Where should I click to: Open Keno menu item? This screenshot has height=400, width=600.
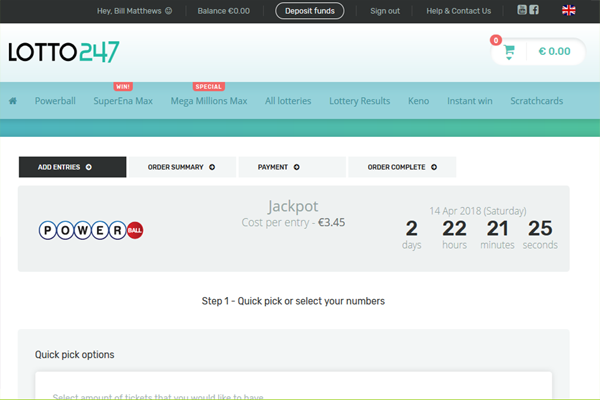coord(418,101)
